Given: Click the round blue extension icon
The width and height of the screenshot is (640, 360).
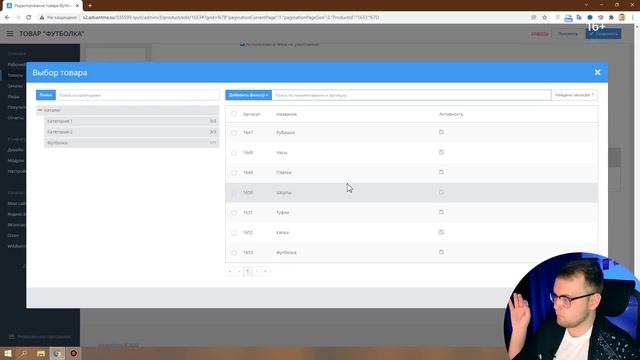Looking at the screenshot, I should click(x=590, y=18).
